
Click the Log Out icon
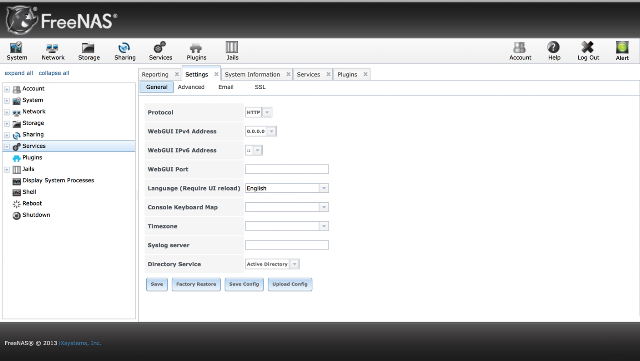point(588,51)
